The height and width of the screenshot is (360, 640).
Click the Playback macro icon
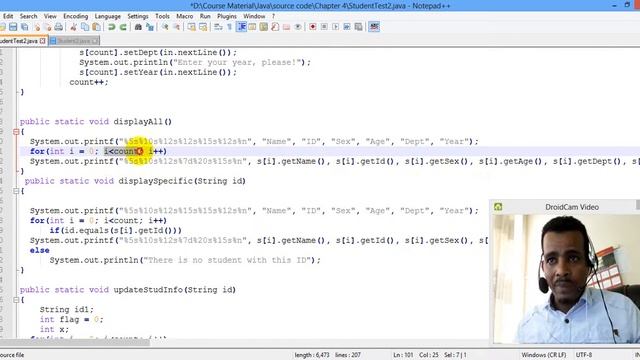[x=336, y=27]
